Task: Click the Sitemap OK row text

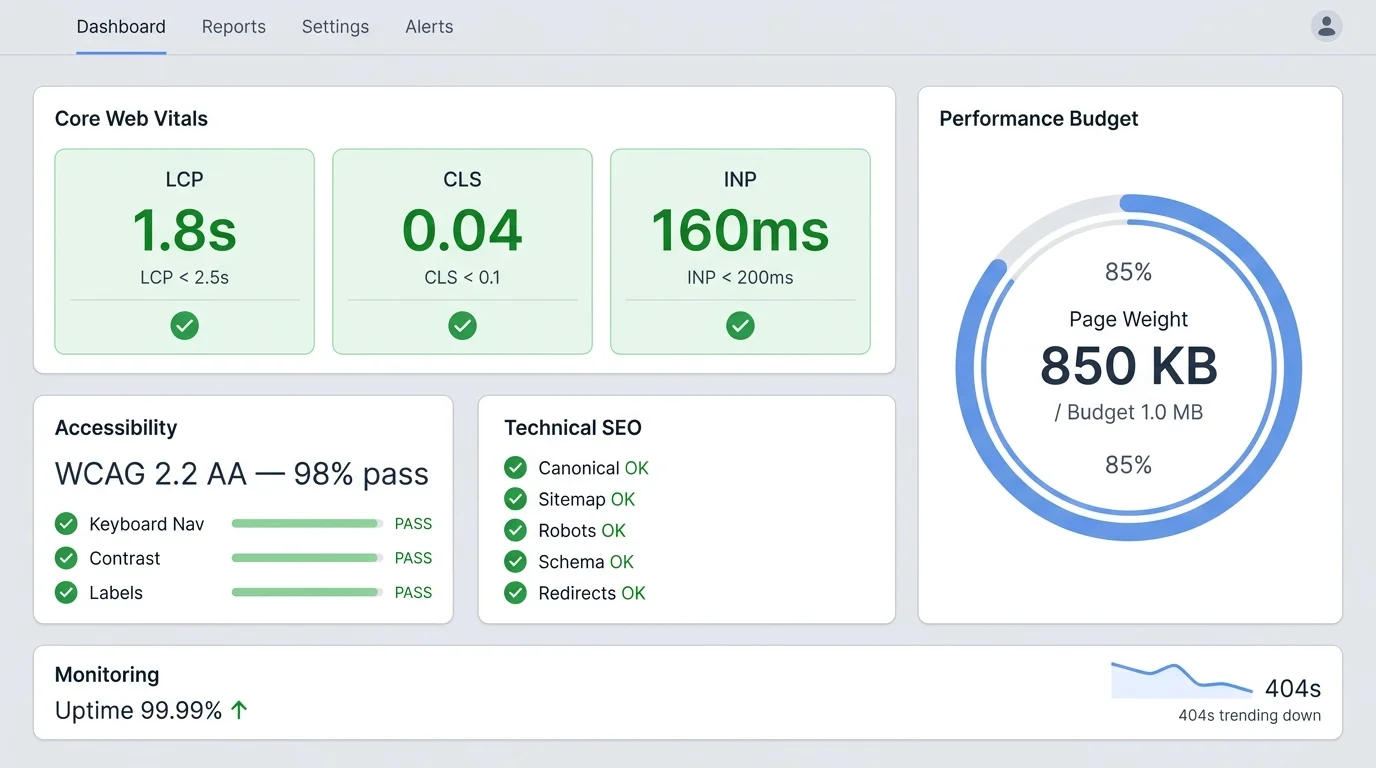Action: click(587, 499)
